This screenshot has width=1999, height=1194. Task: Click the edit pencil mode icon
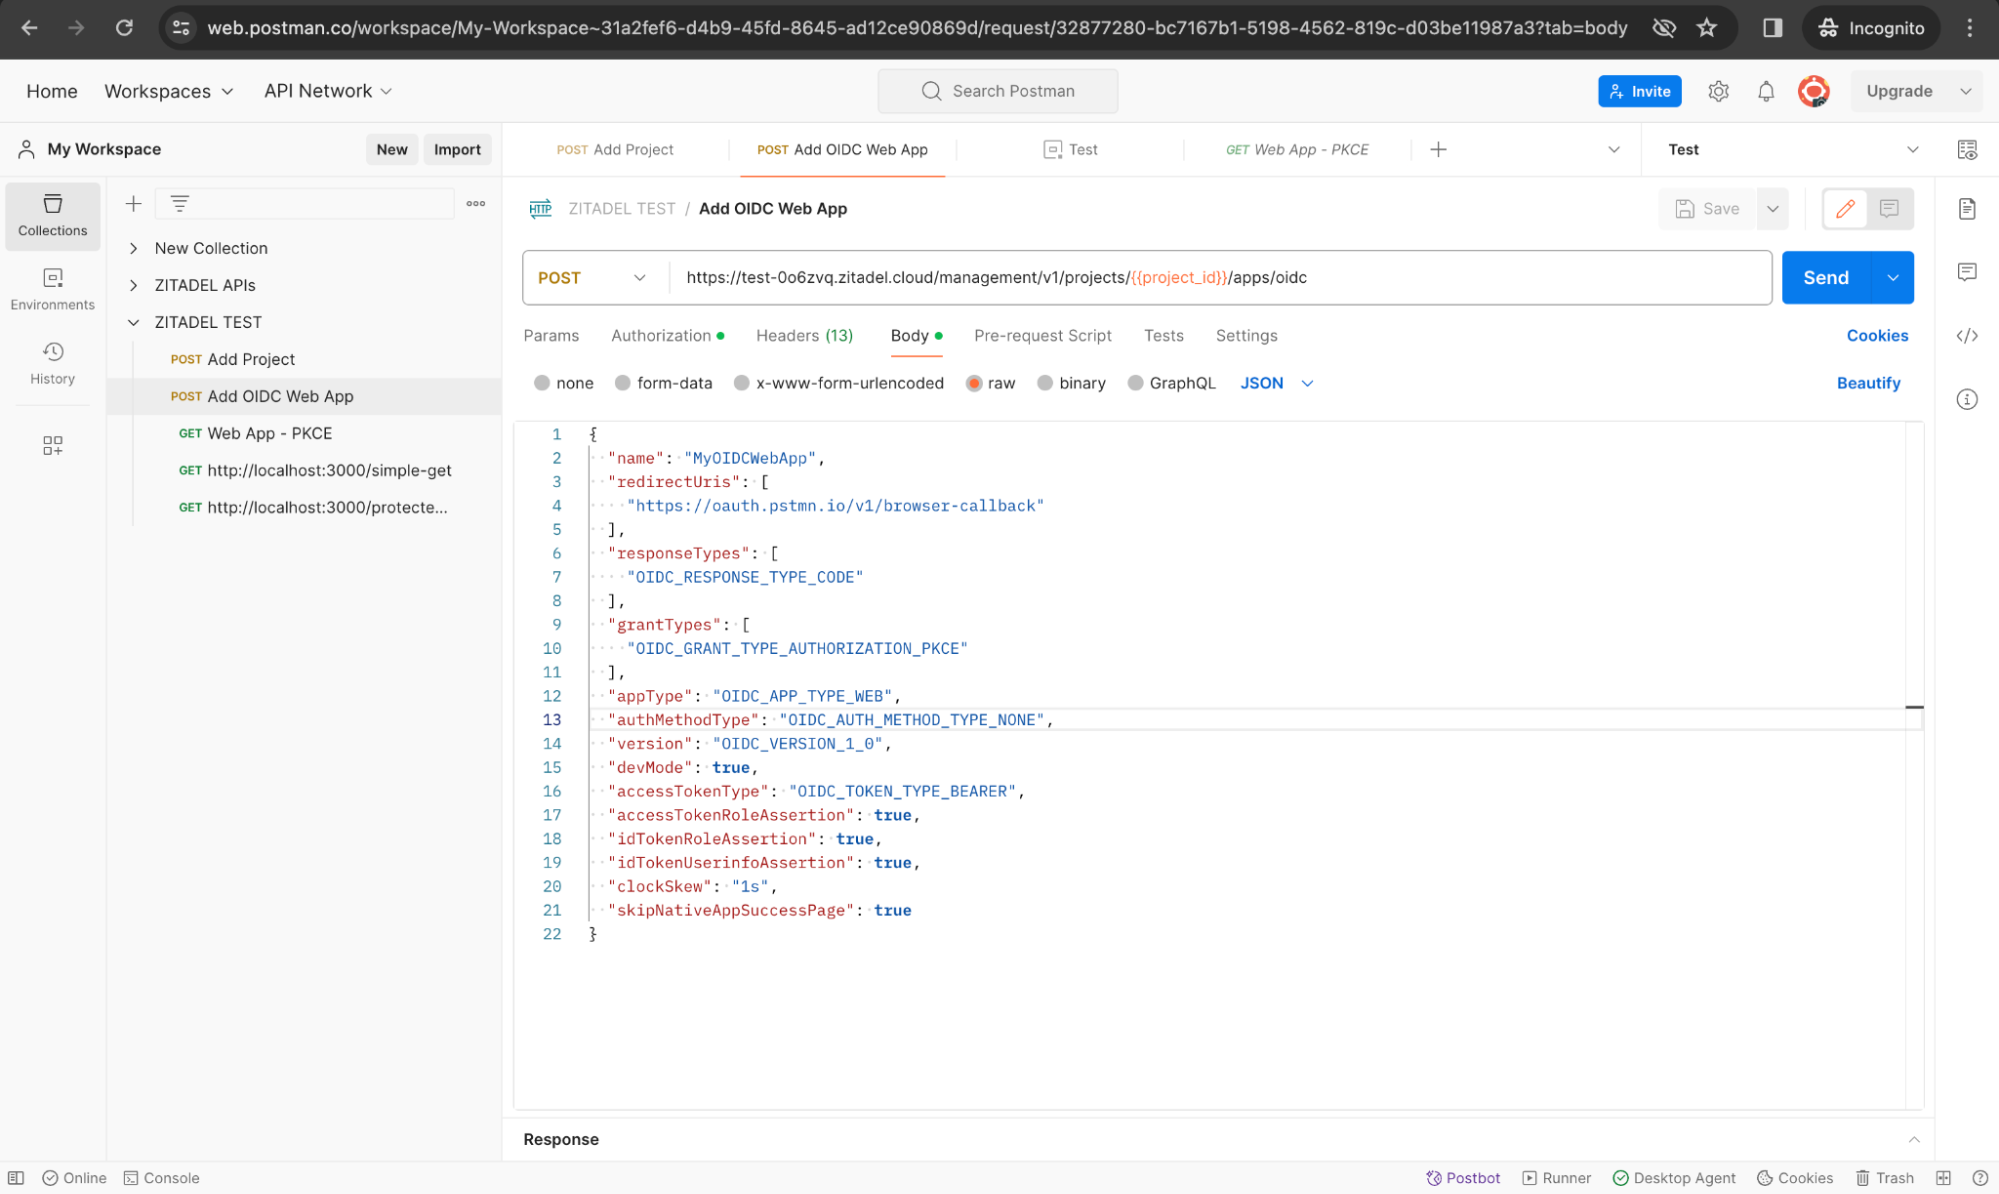1845,209
